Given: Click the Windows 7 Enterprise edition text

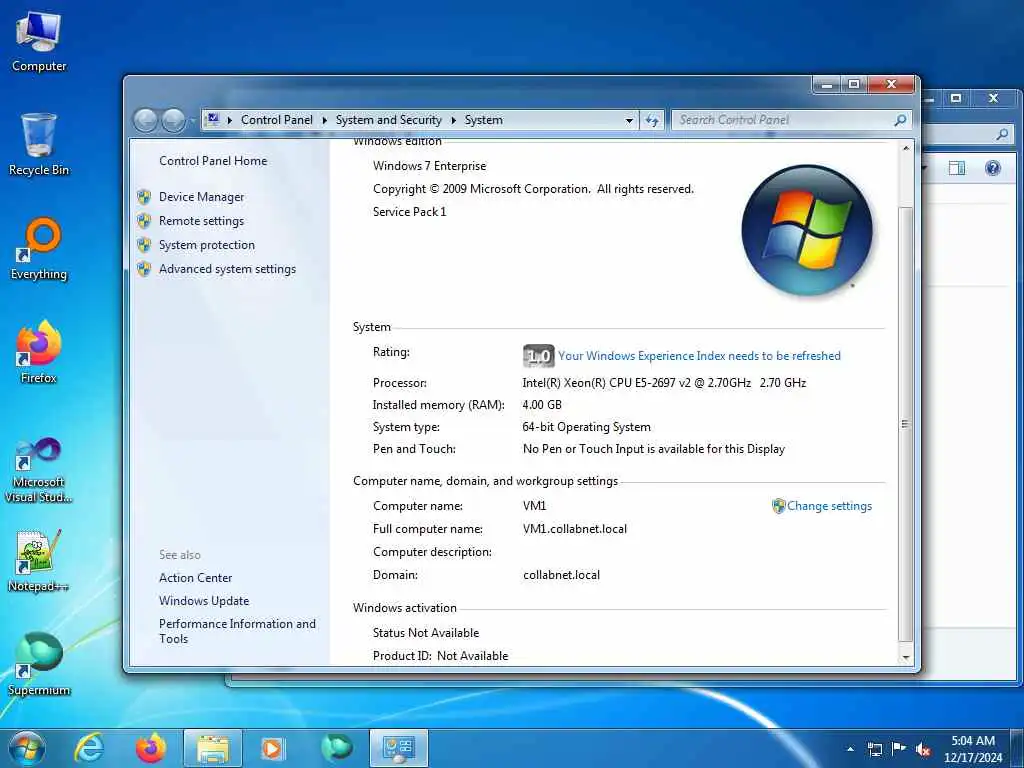Looking at the screenshot, I should [x=429, y=166].
